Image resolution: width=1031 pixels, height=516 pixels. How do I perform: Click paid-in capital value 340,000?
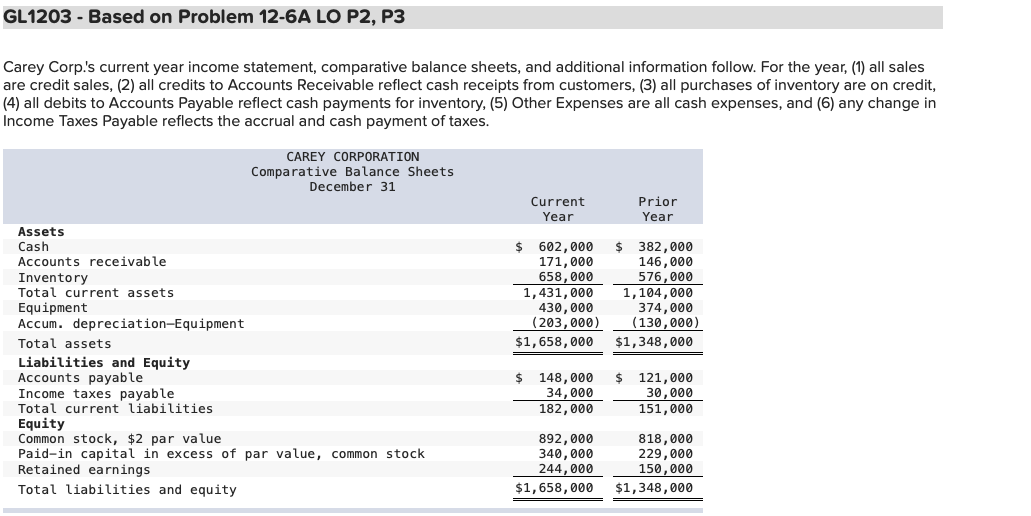coord(565,454)
